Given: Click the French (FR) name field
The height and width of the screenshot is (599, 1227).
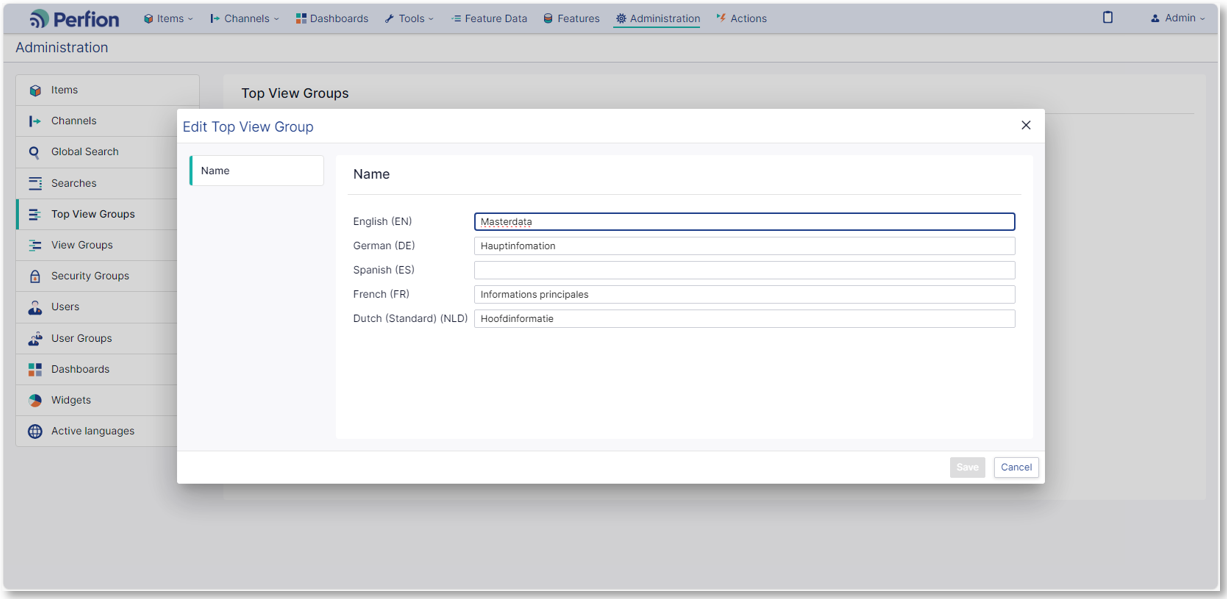Looking at the screenshot, I should 744,294.
